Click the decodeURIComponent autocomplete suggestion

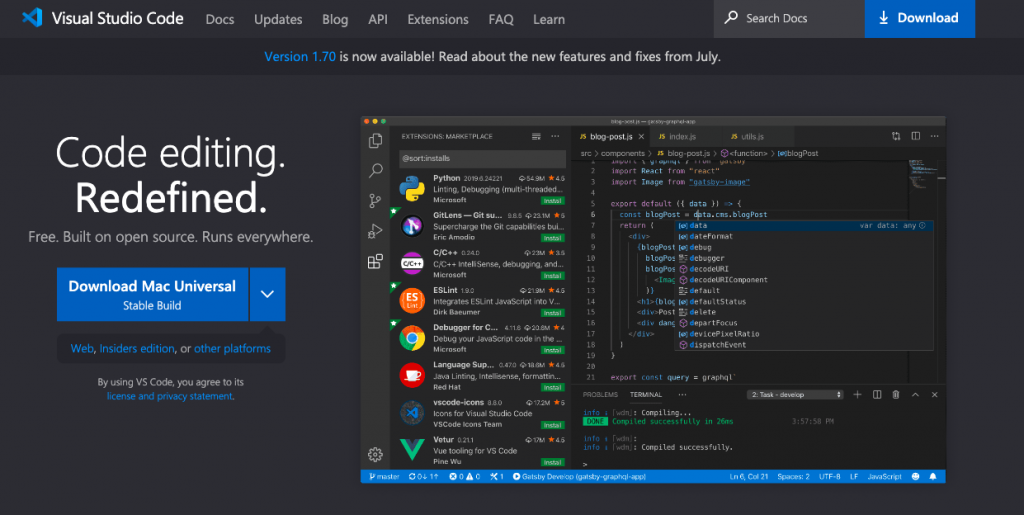(x=728, y=280)
